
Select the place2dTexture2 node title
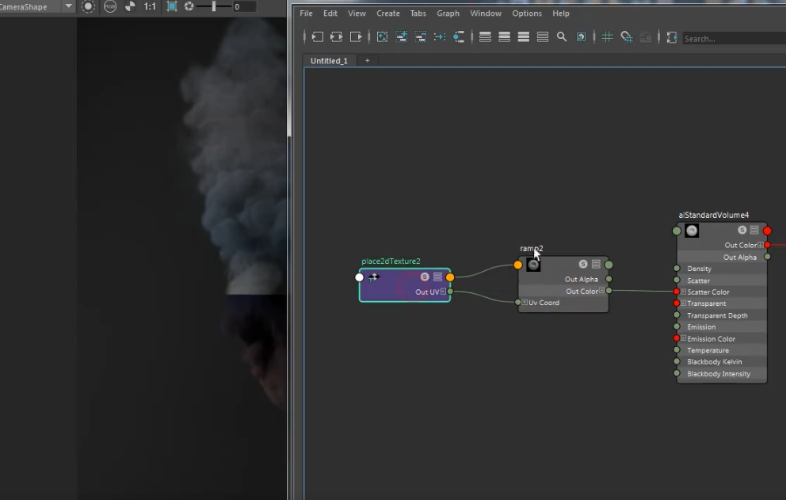[x=391, y=261]
